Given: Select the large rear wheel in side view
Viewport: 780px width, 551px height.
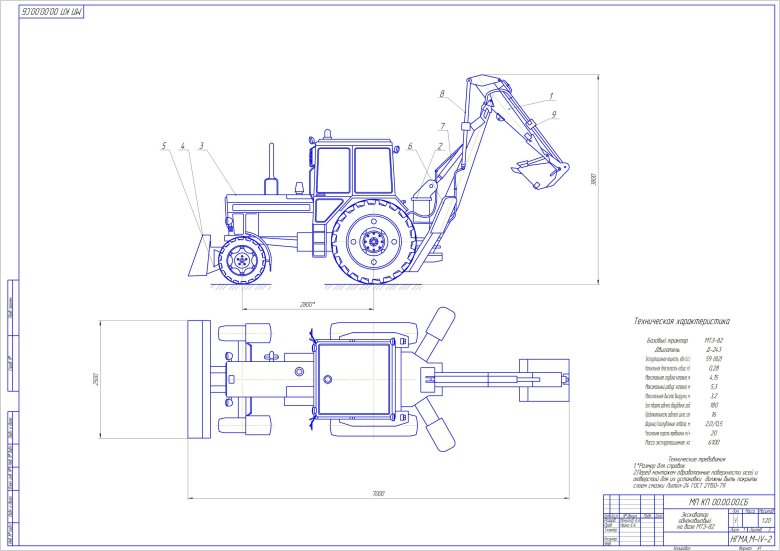Looking at the screenshot, I should tap(372, 240).
